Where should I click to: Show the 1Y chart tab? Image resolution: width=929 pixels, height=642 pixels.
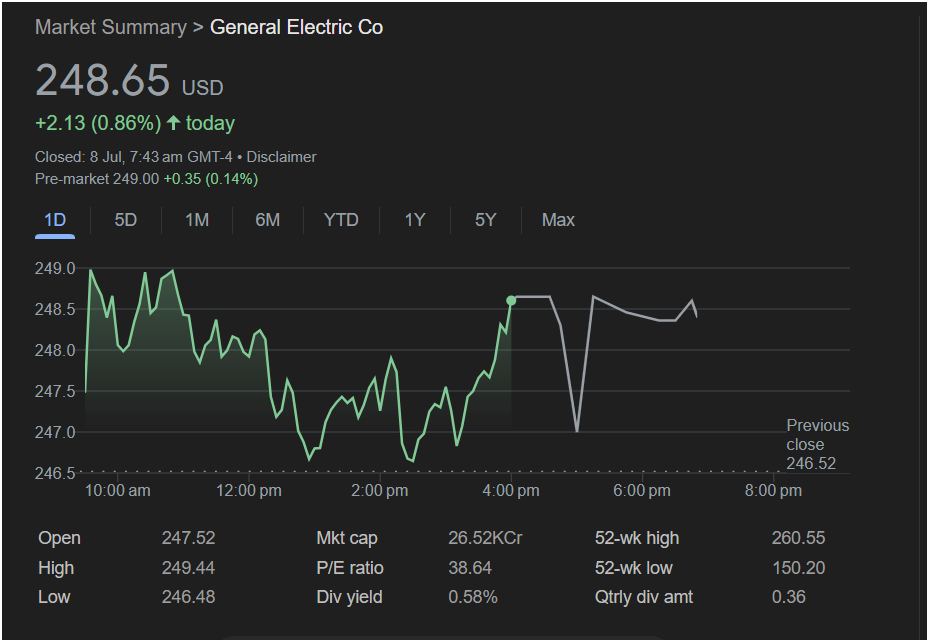(x=415, y=220)
